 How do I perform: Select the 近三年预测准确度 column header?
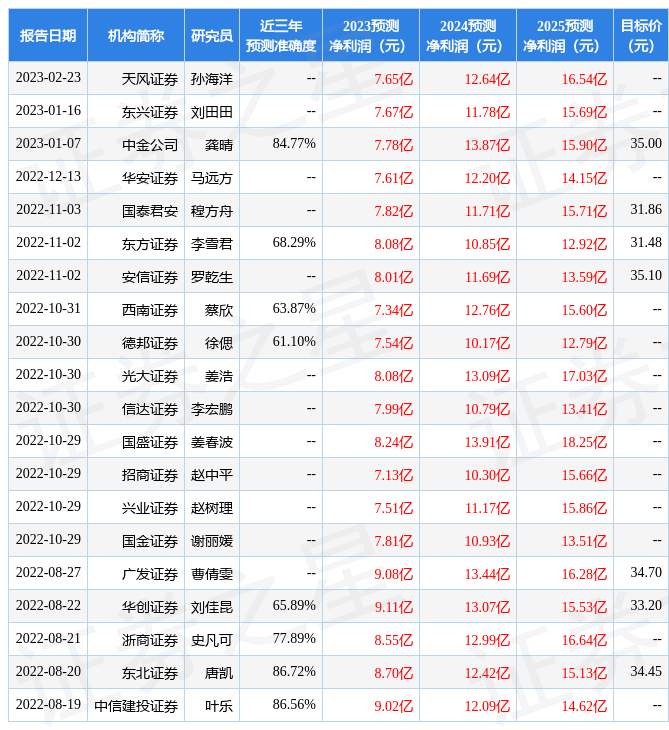coord(281,35)
